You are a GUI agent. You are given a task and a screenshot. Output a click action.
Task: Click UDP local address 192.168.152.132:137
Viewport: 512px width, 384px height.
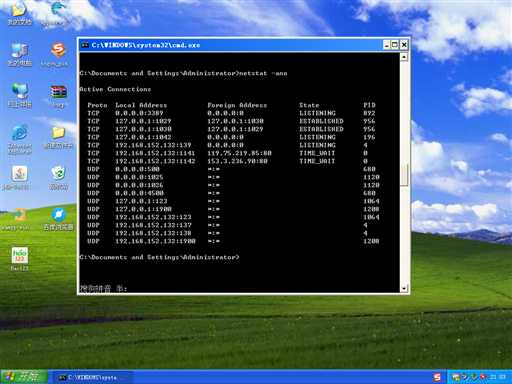tap(153, 225)
